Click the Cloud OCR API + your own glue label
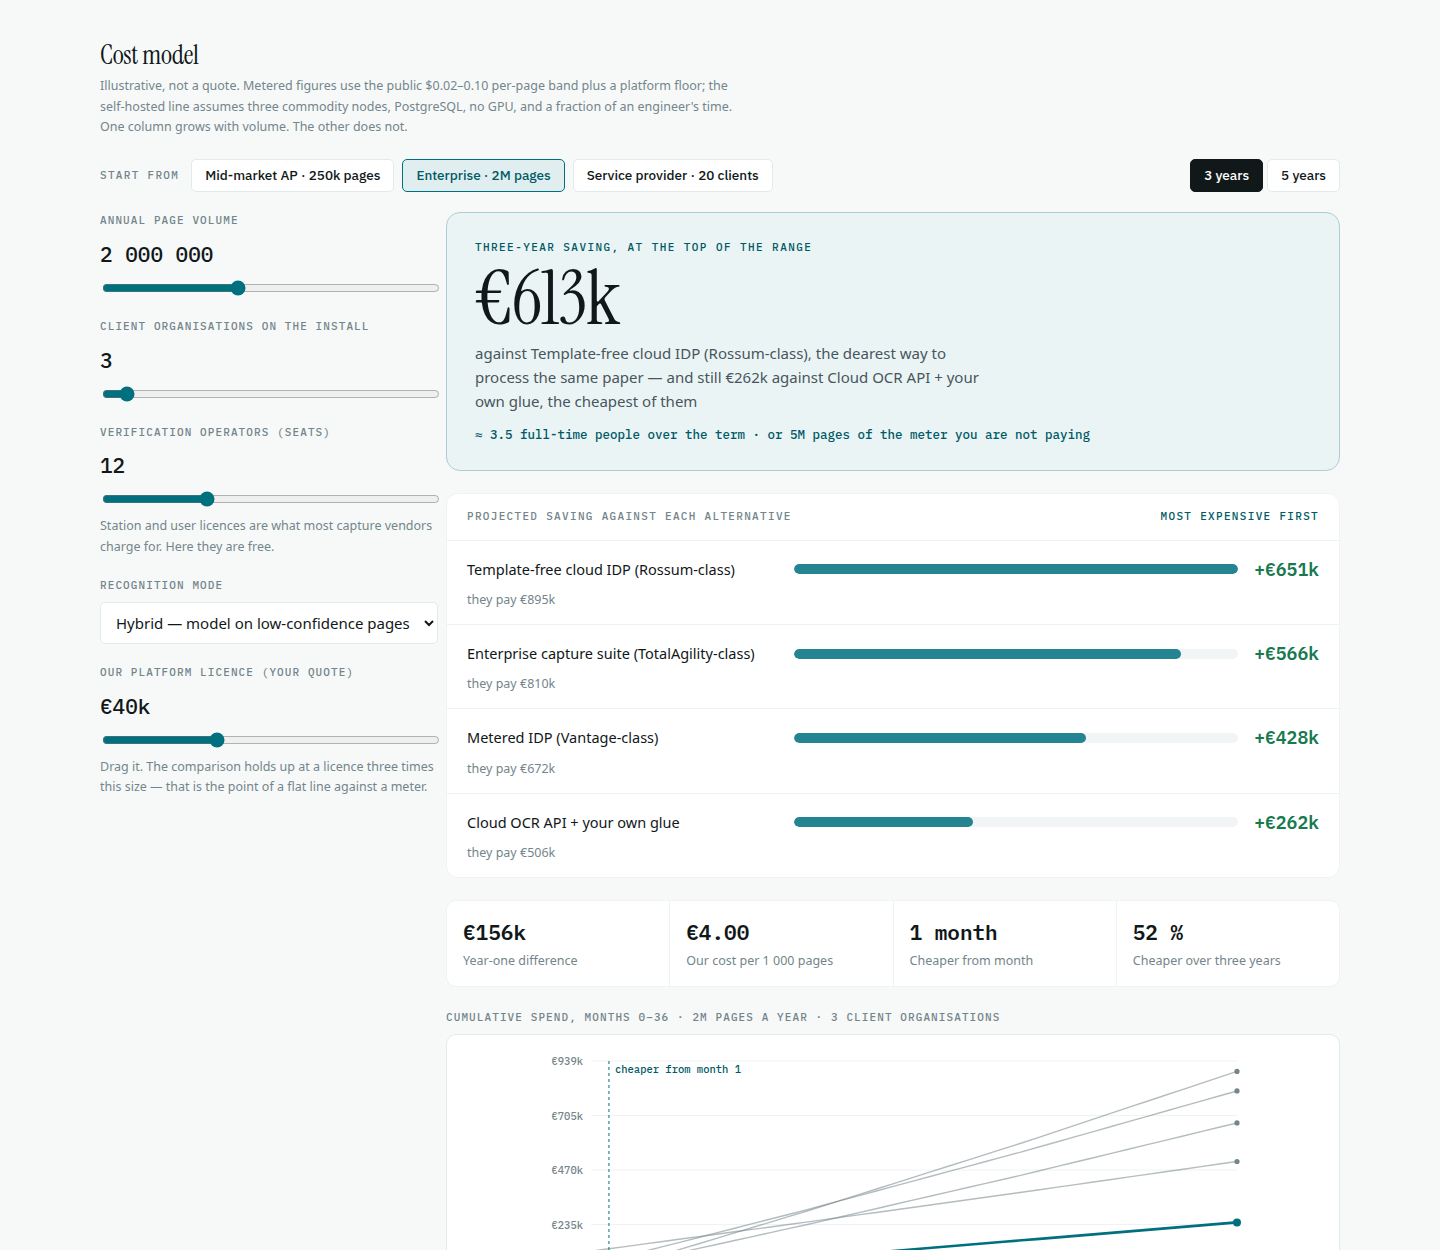1440x1250 pixels. coord(573,823)
